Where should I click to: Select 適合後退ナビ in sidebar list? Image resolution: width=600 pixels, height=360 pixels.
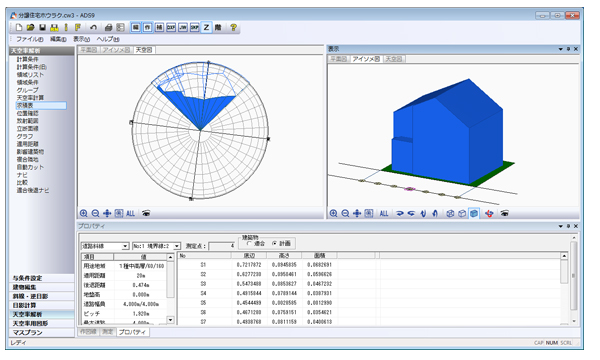point(33,190)
